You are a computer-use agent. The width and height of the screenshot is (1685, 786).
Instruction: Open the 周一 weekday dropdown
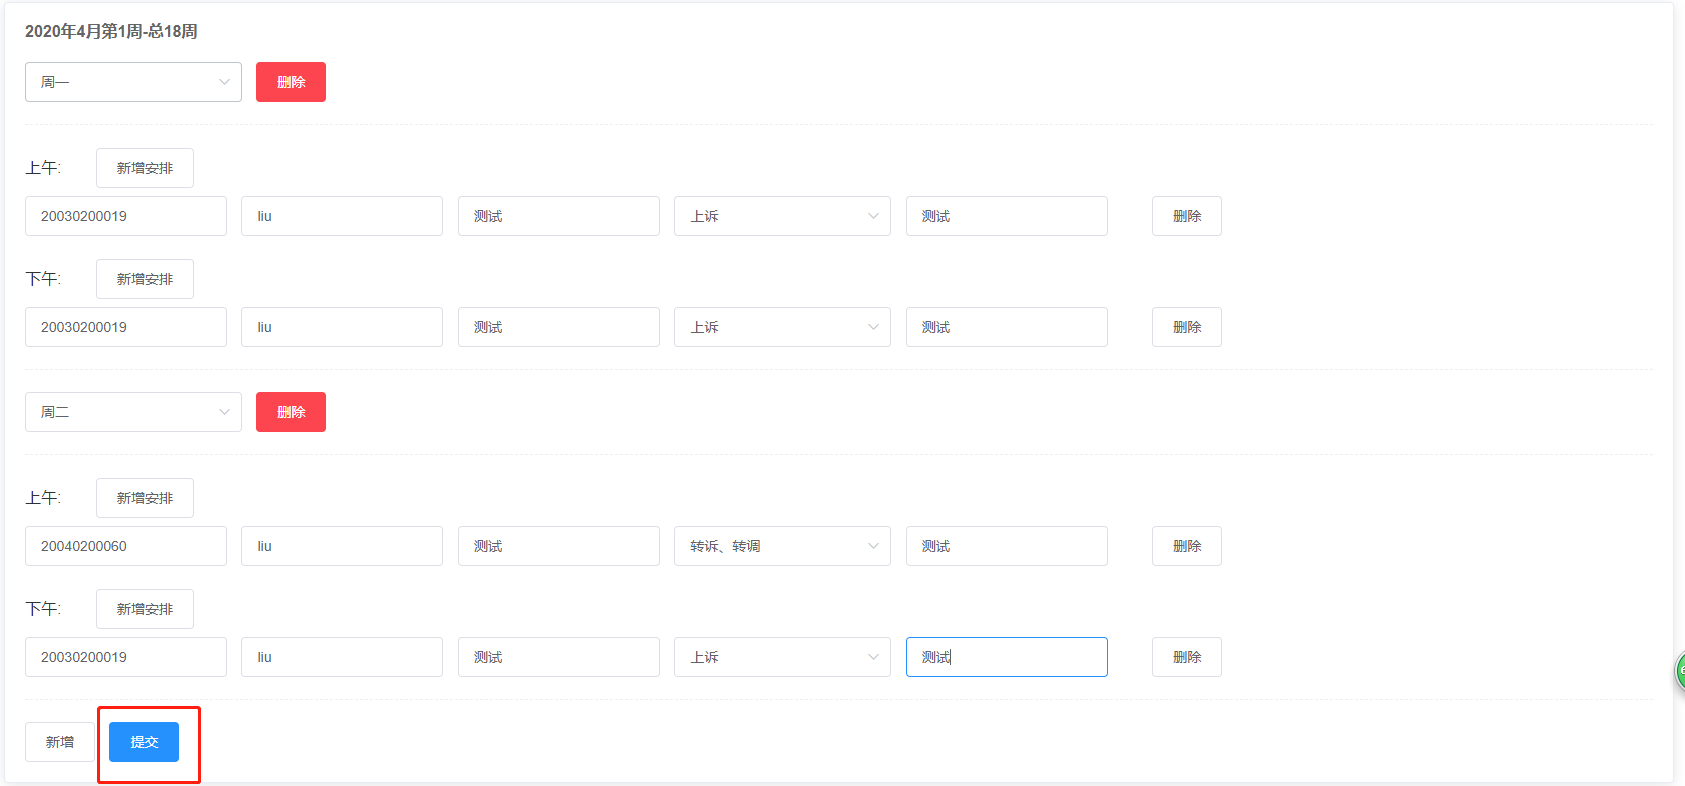coord(133,82)
